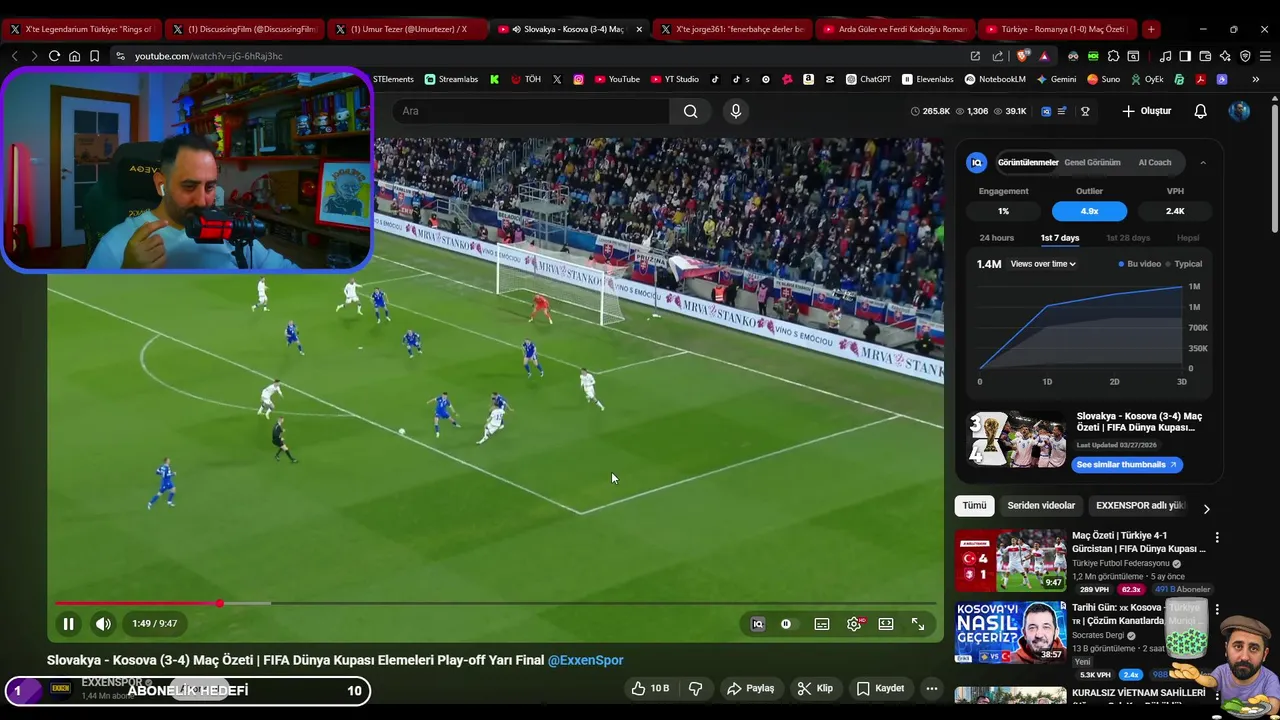This screenshot has width=1280, height=720.
Task: Click the search magnifier button
Action: pyautogui.click(x=691, y=111)
